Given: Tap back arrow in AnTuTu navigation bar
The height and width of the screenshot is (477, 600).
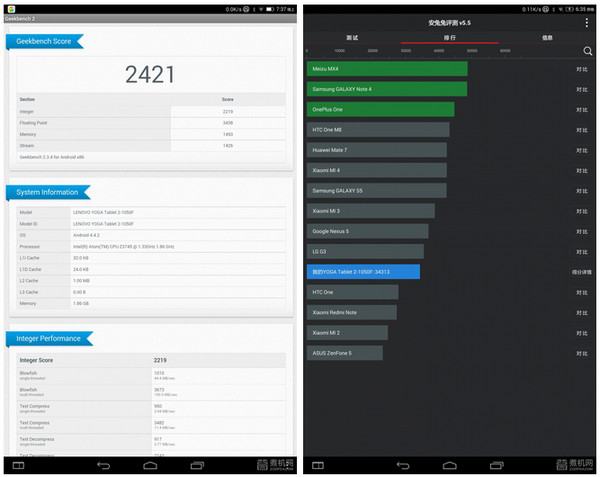Looking at the screenshot, I should 403,465.
